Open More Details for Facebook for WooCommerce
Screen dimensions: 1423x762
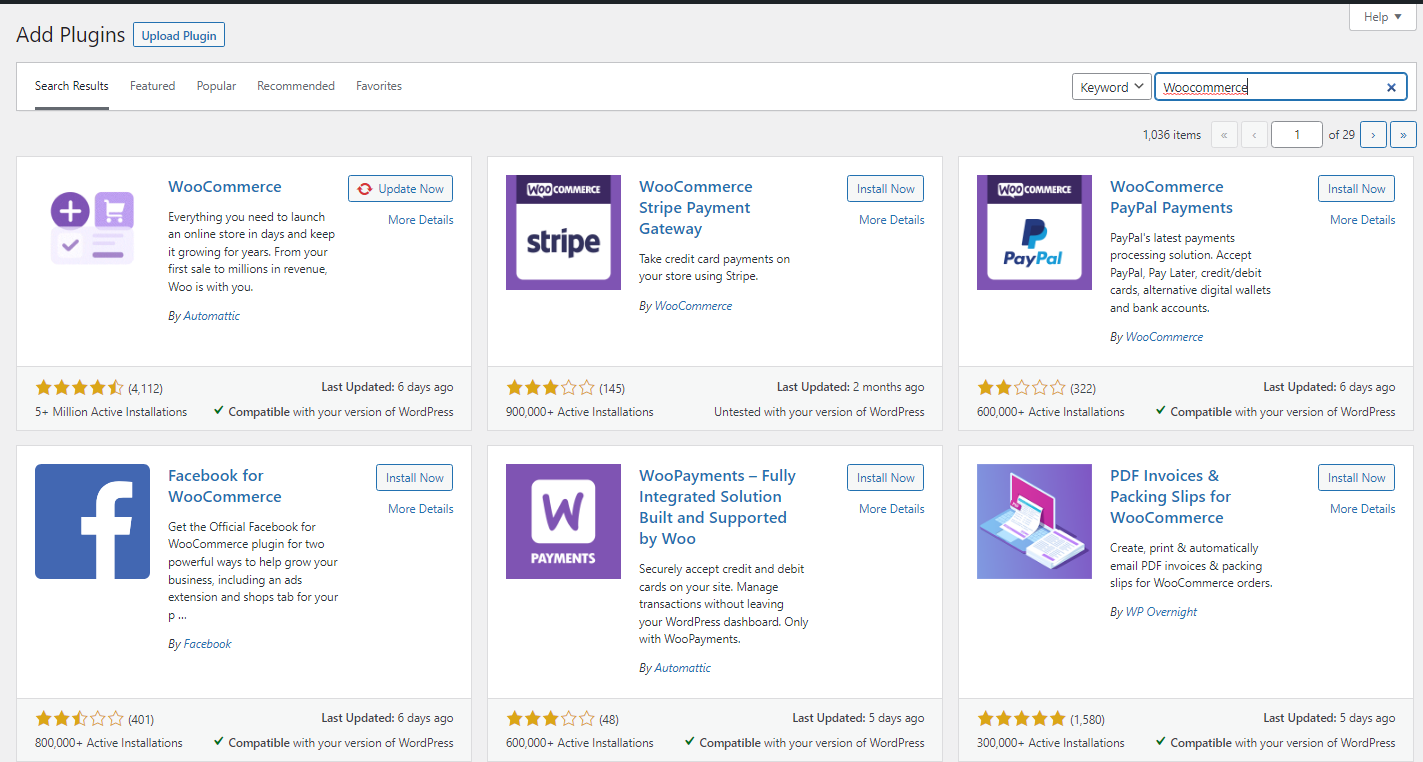tap(421, 509)
